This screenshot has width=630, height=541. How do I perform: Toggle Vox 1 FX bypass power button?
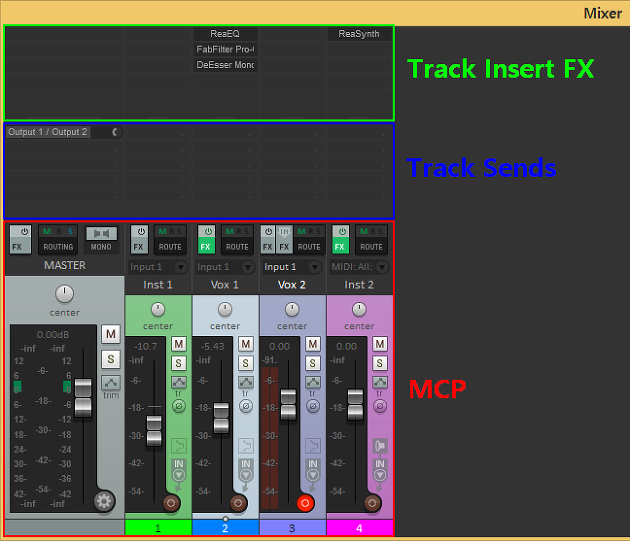[x=208, y=232]
